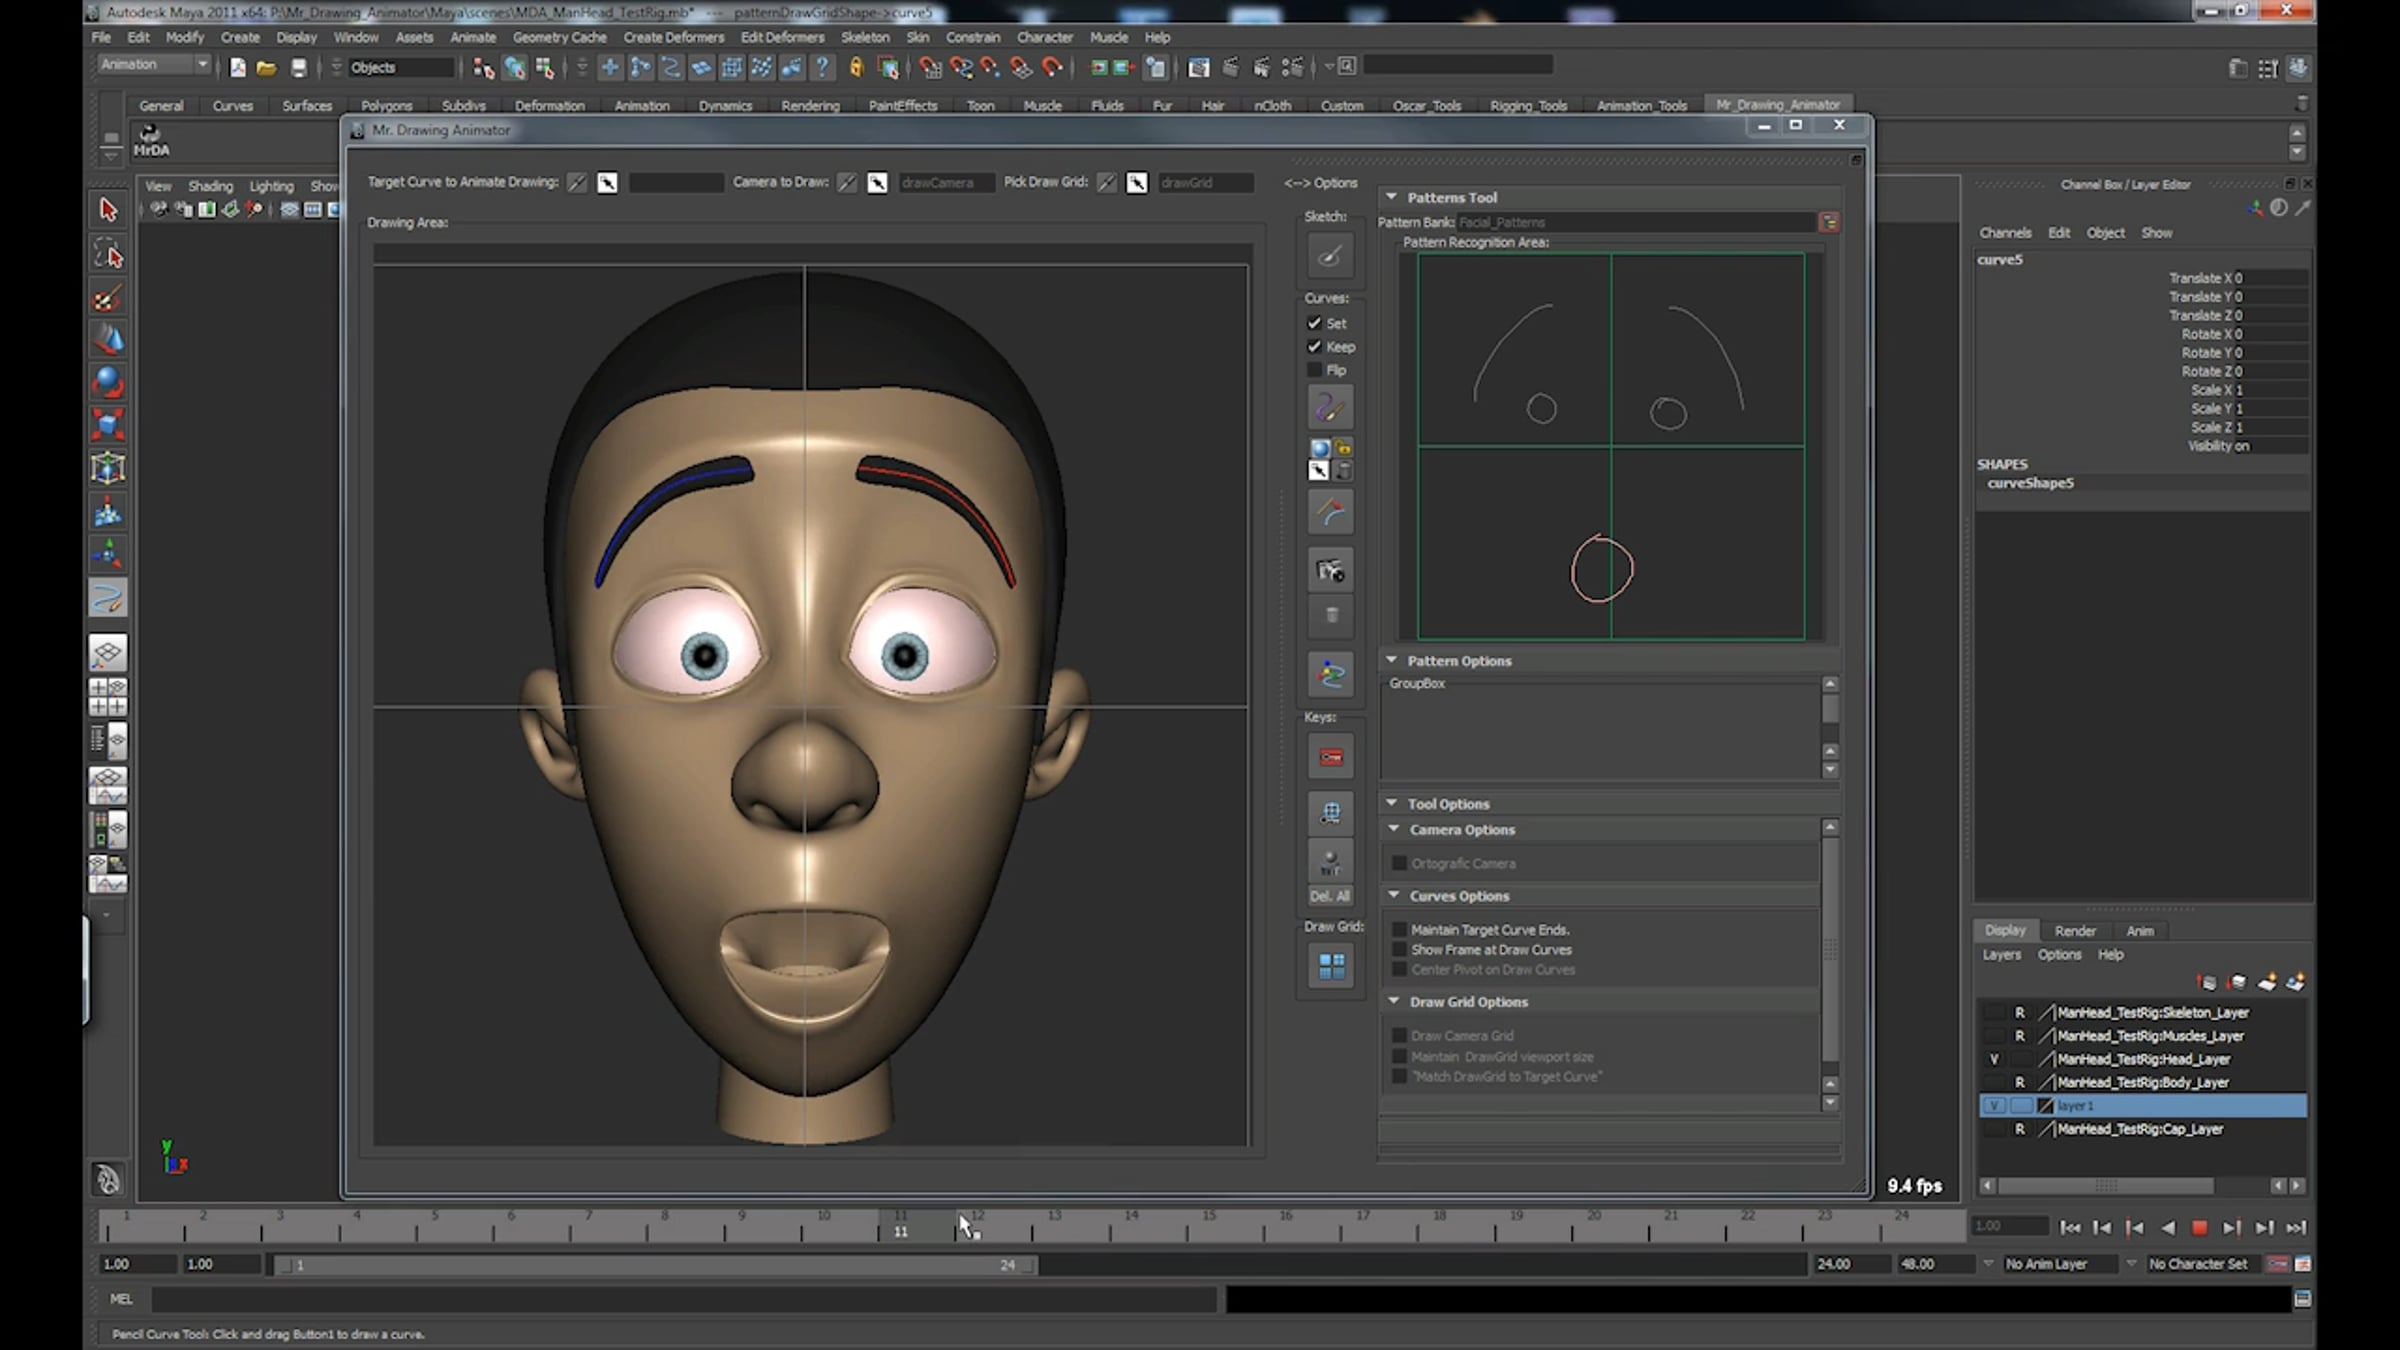The image size is (2400, 1350).
Task: Click the Draw Grid icon
Action: (1331, 966)
